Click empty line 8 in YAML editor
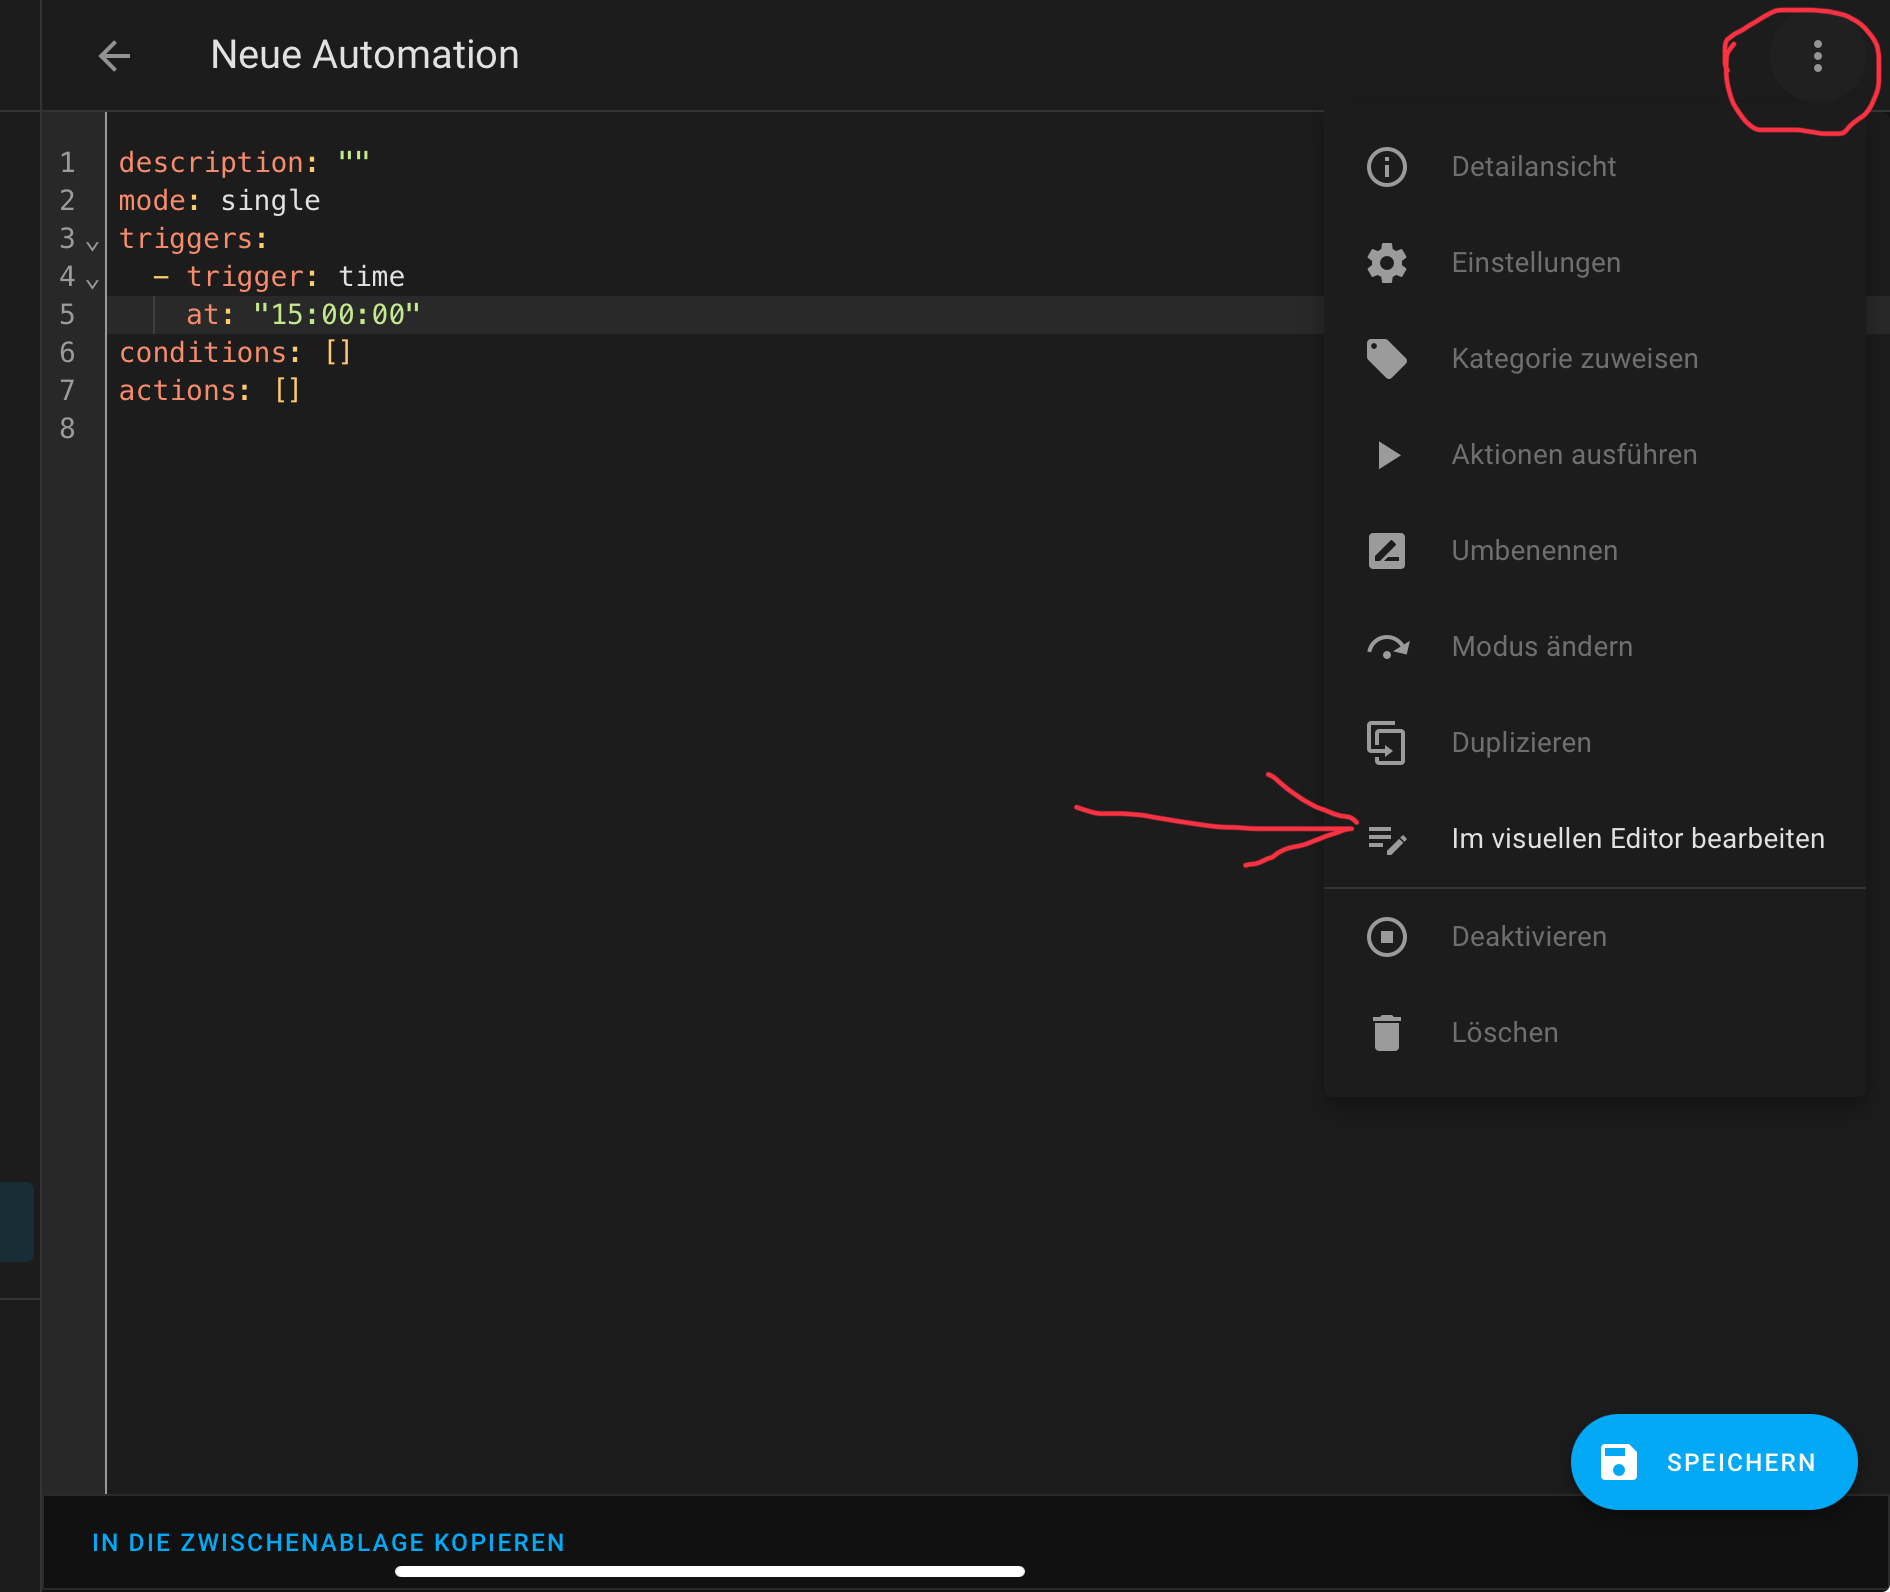Screen dimensions: 1890x1592 pos(400,429)
